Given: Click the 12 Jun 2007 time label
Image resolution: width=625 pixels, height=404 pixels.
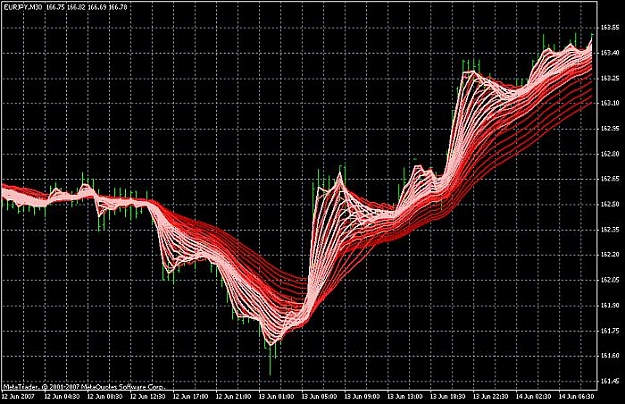Looking at the screenshot, I should coord(18,397).
